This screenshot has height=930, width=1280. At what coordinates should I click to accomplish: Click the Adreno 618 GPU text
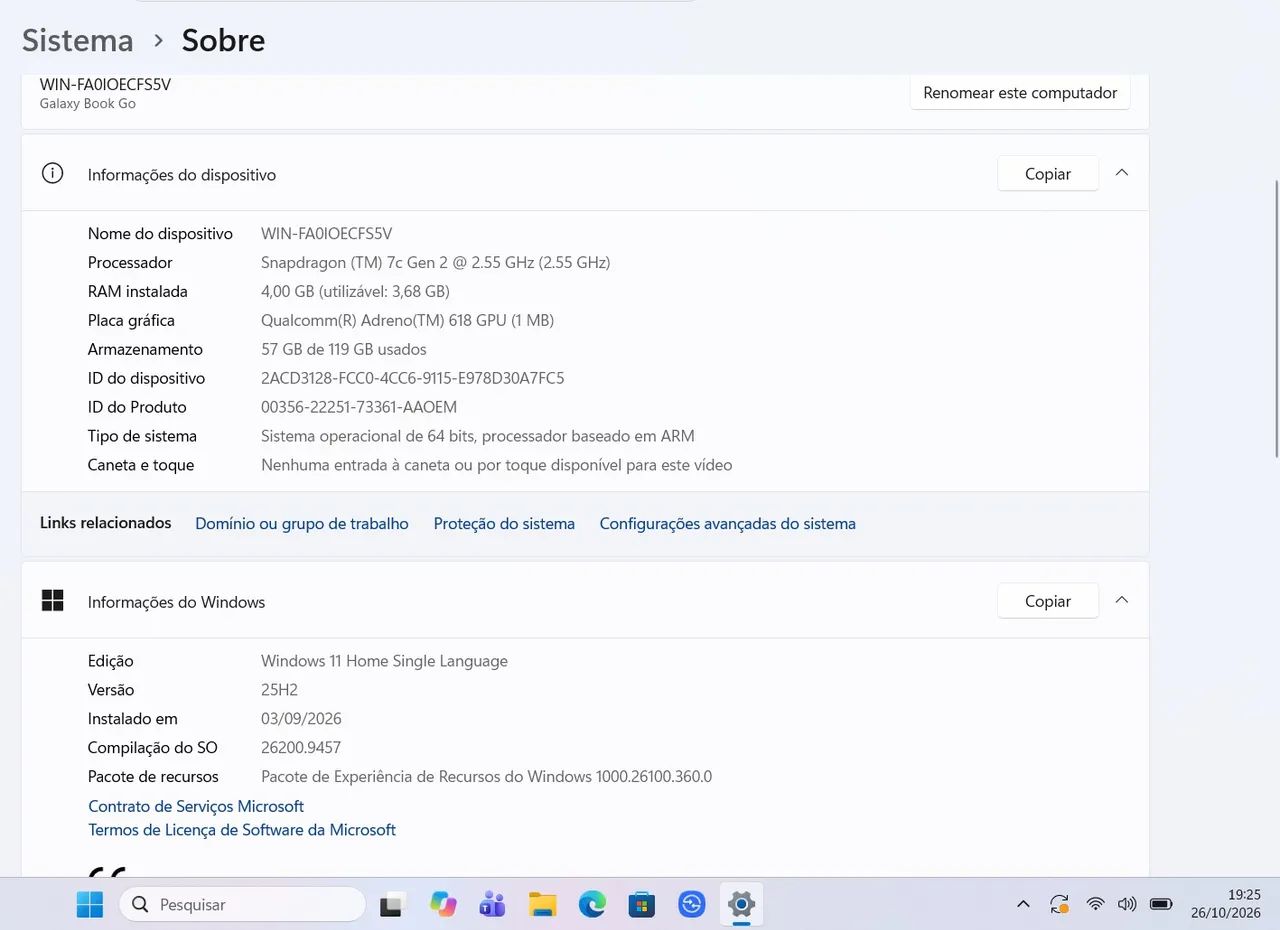tap(407, 320)
